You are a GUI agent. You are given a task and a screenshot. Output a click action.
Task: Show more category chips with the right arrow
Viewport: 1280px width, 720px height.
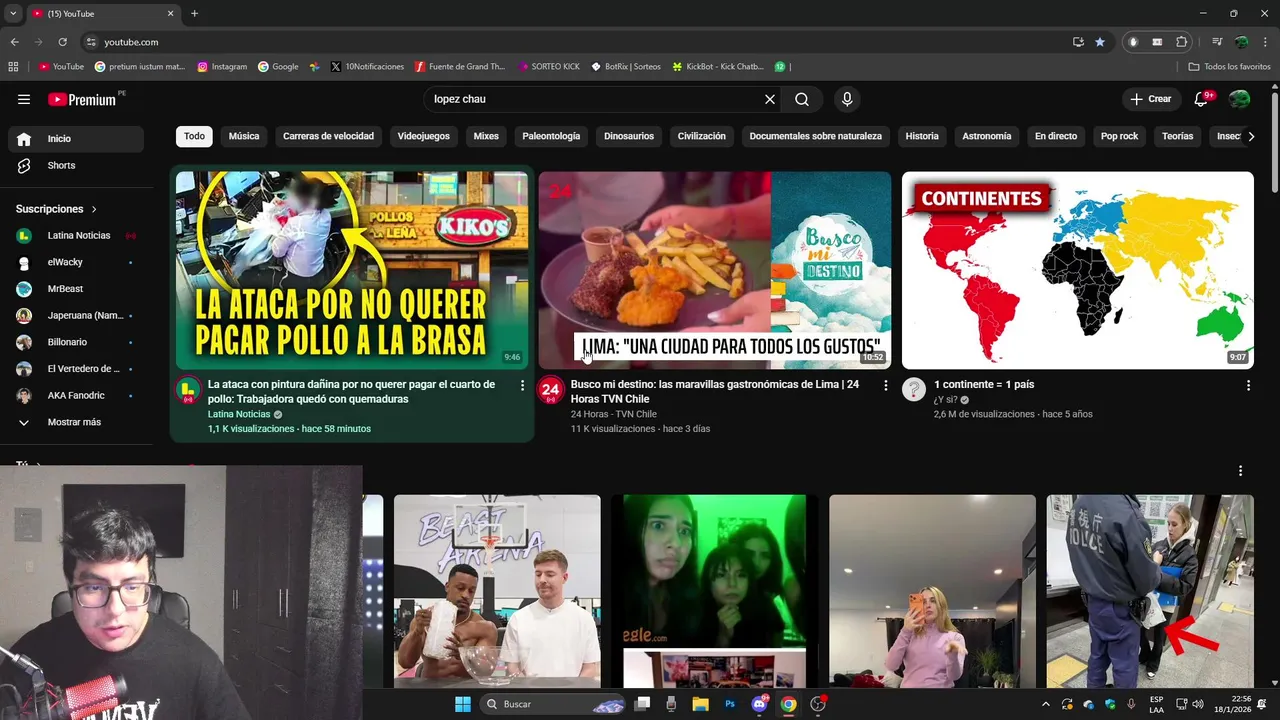tap(1250, 136)
